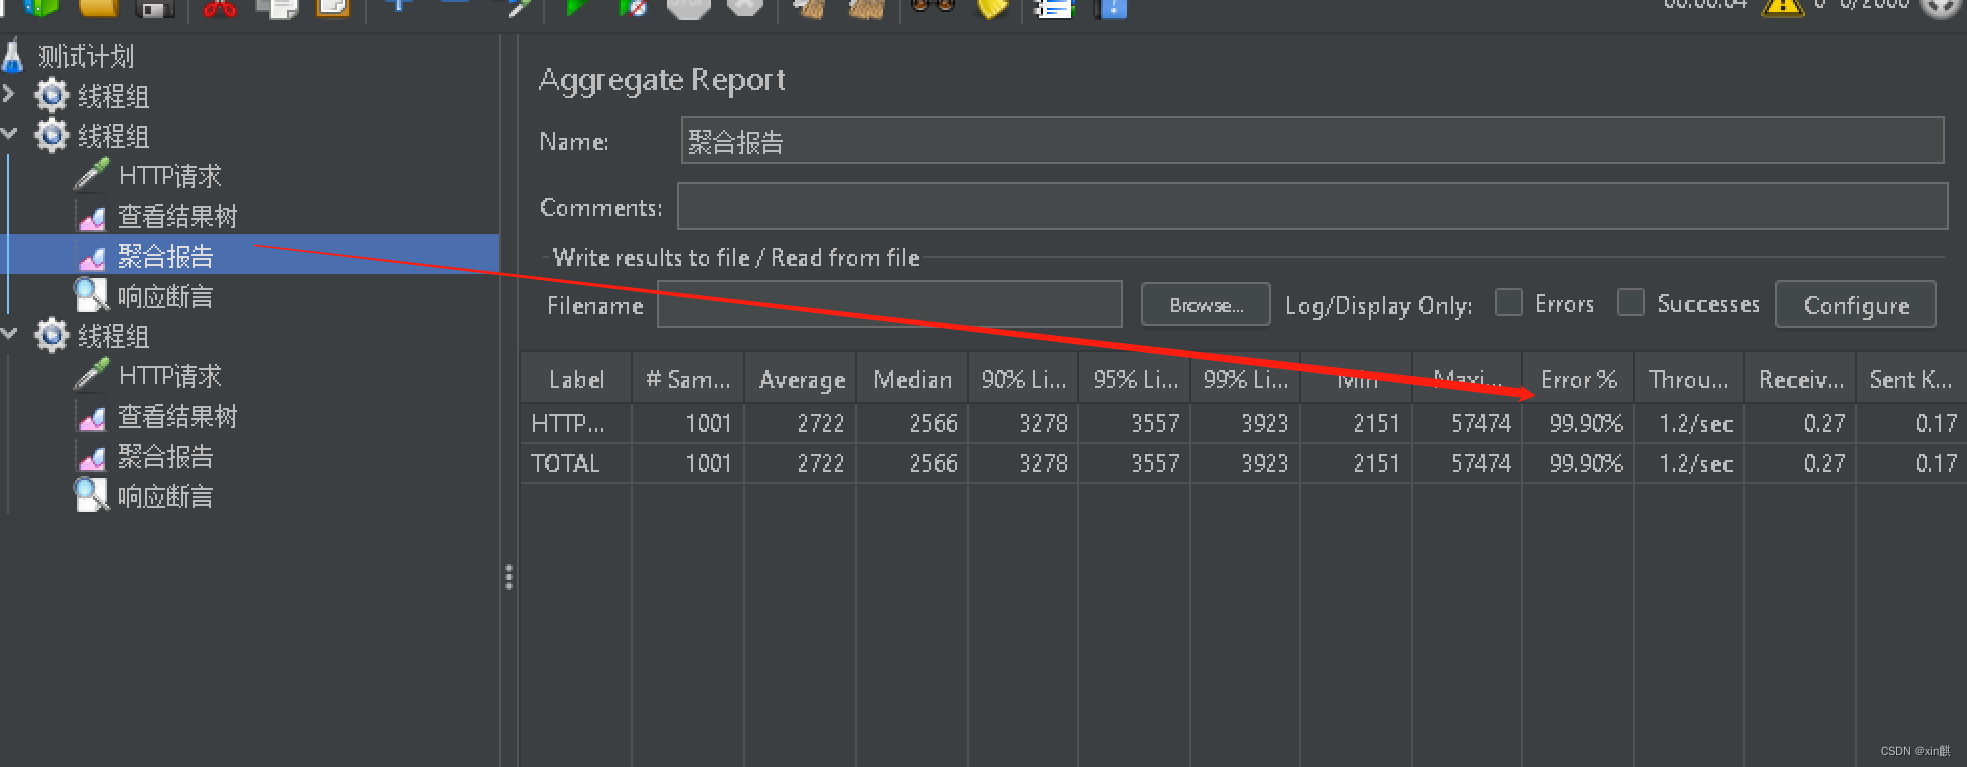Screen dimensions: 1967x767
Task: Click the magnifier icon of 响应断言 below selected 聚合报告
Action: point(92,297)
